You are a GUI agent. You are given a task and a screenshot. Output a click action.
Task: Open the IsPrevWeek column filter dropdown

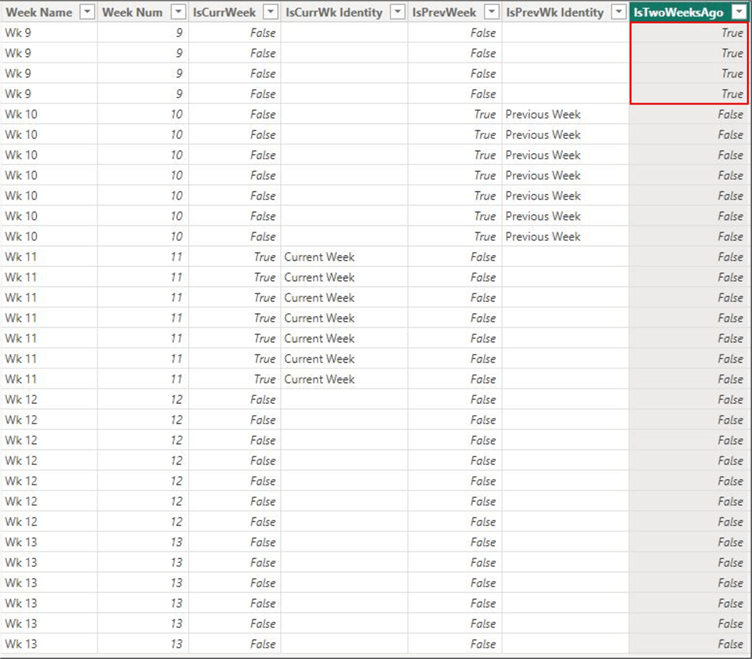492,12
